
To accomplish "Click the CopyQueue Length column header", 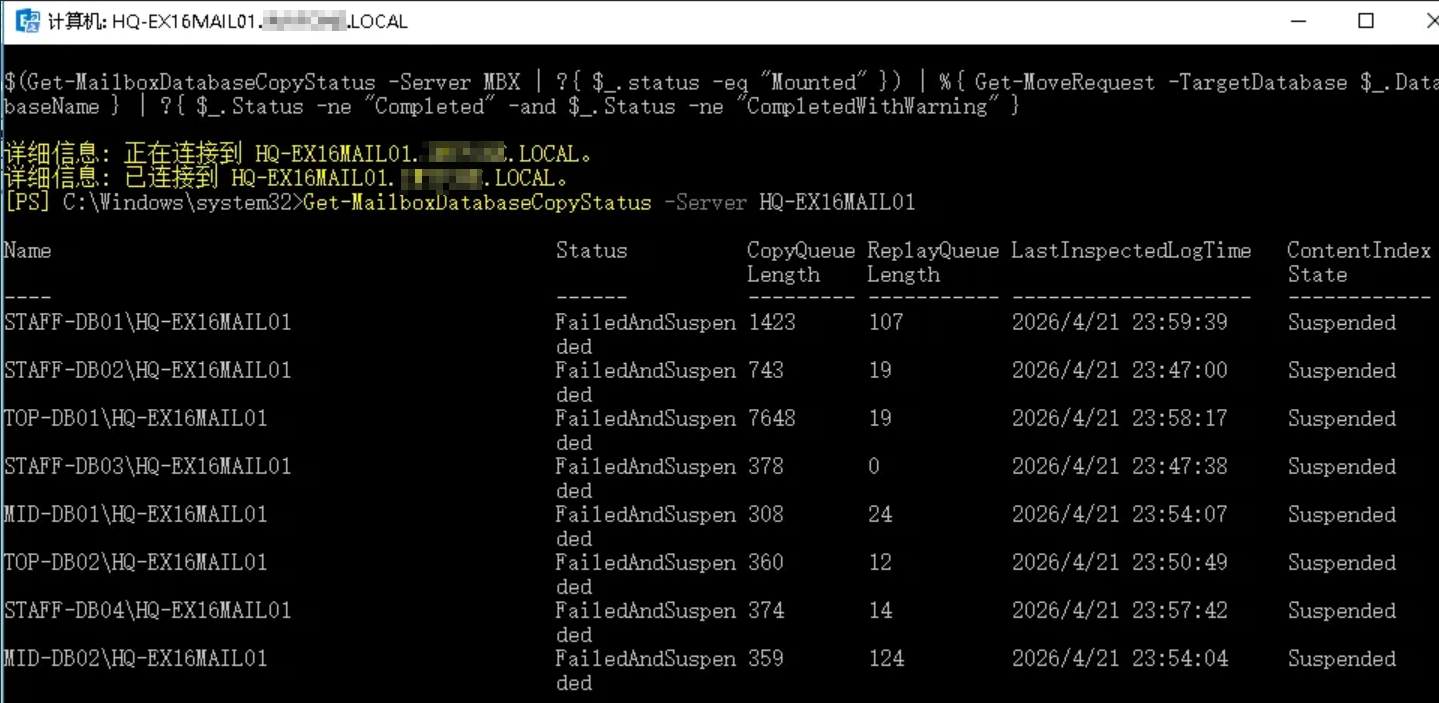I will pos(801,263).
